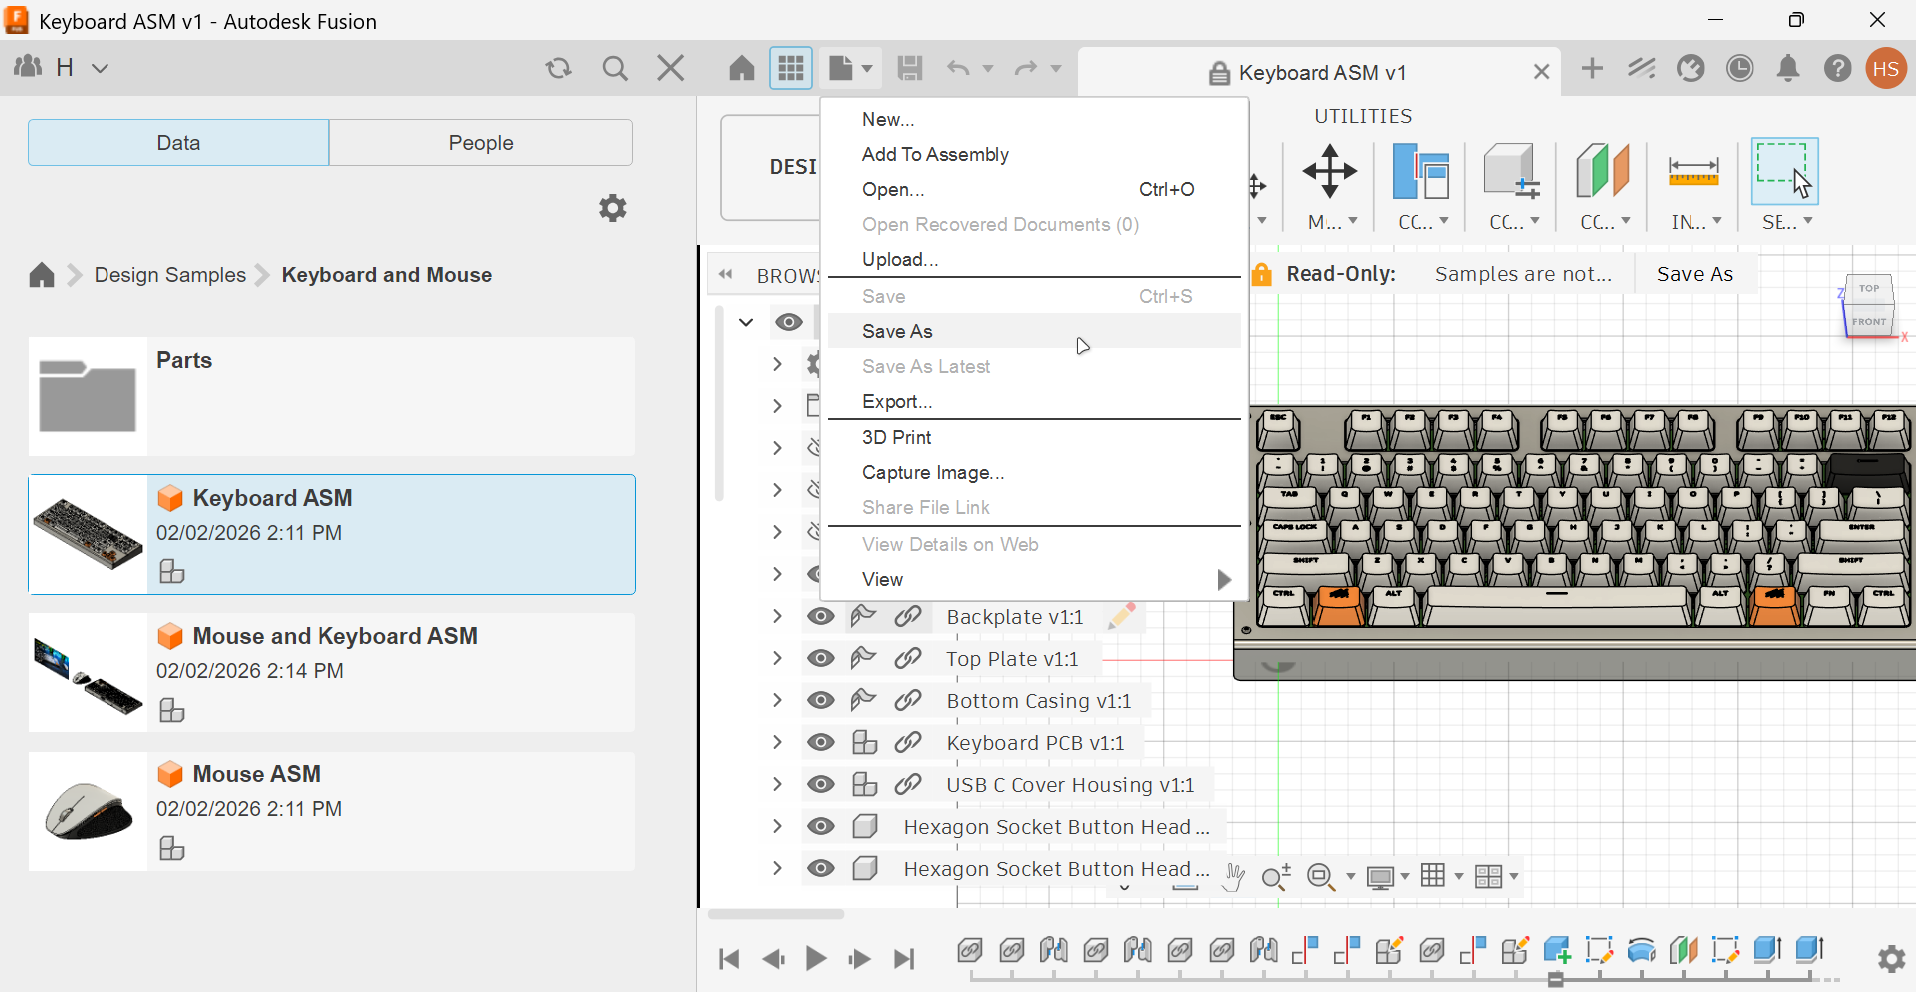The image size is (1916, 992).
Task: Click the Redo arrow icon
Action: (1026, 68)
